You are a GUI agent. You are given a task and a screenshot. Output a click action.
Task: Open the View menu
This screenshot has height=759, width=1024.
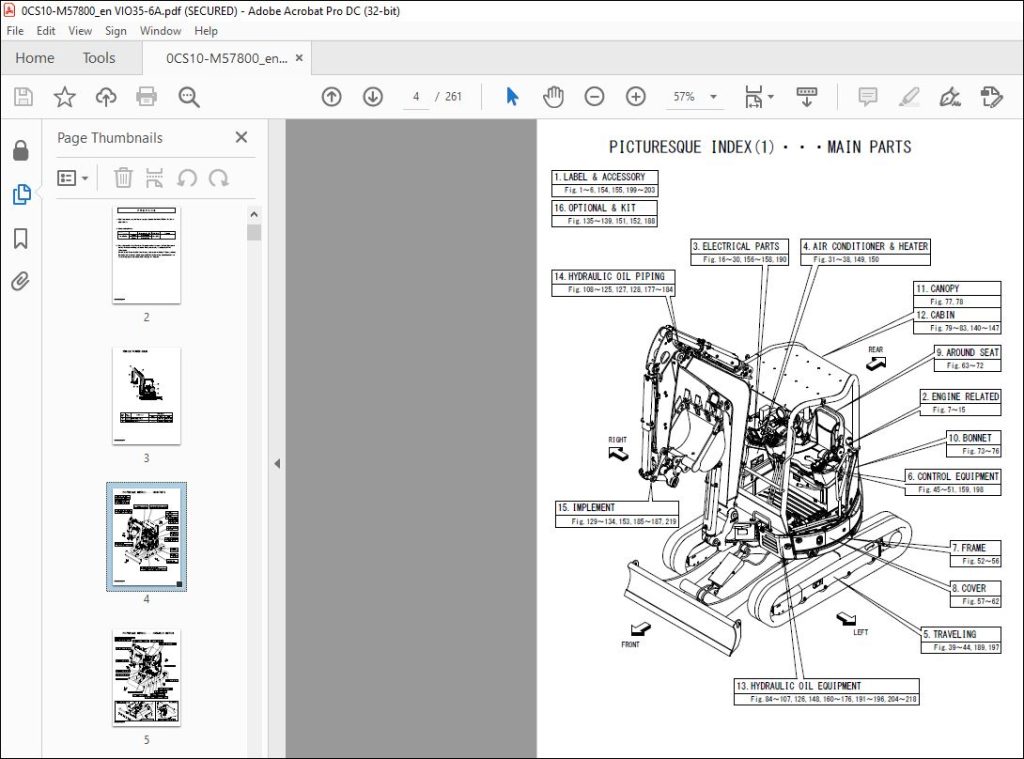[x=80, y=31]
